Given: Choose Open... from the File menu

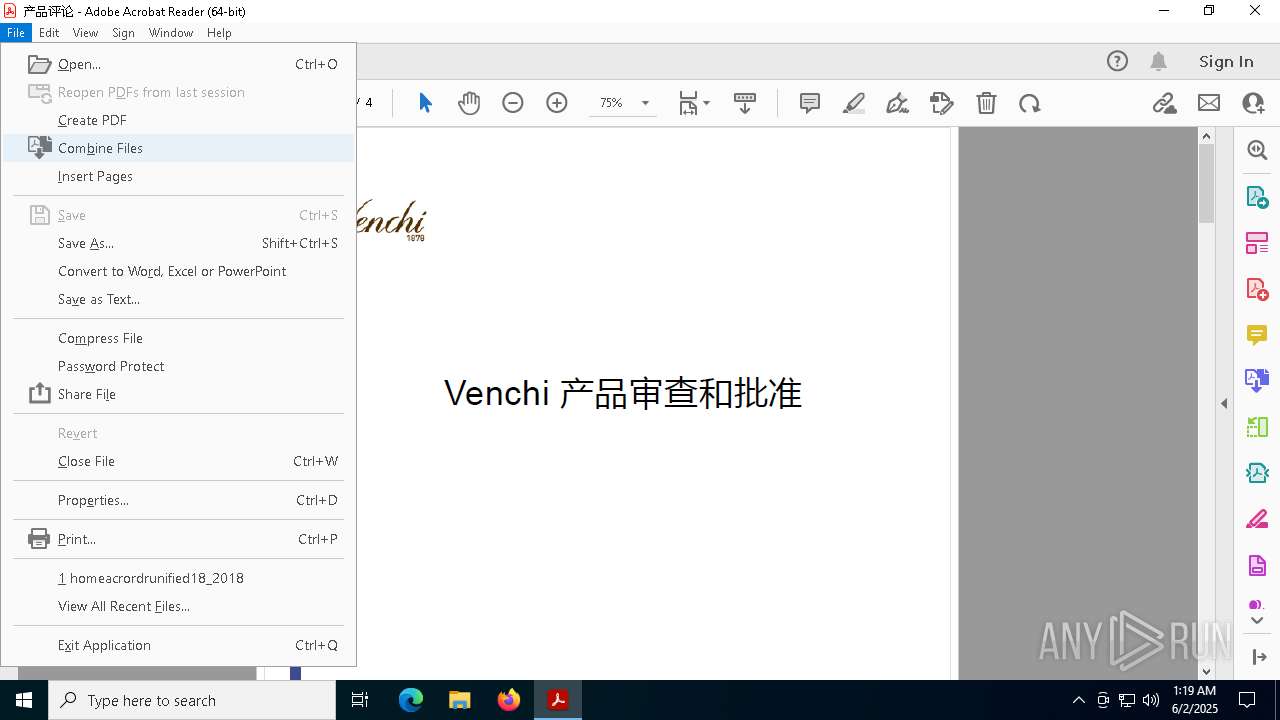Looking at the screenshot, I should 178,64.
